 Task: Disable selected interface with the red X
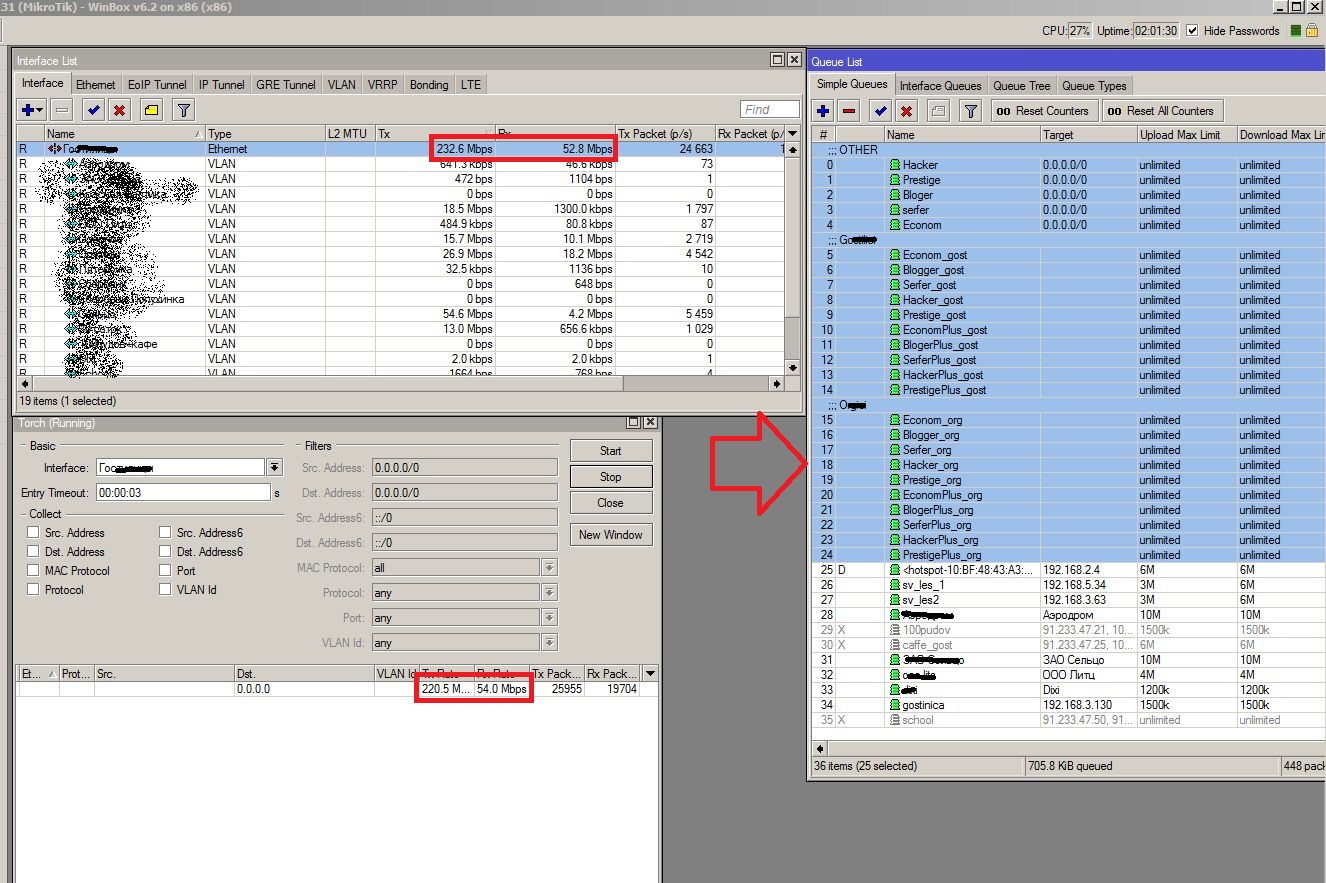119,110
